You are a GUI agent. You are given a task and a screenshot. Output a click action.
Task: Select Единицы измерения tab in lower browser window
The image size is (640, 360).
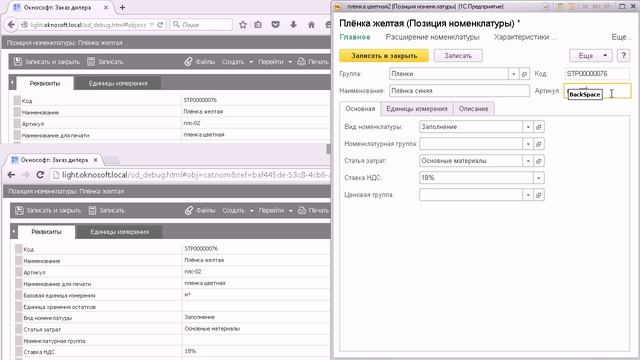(120, 232)
